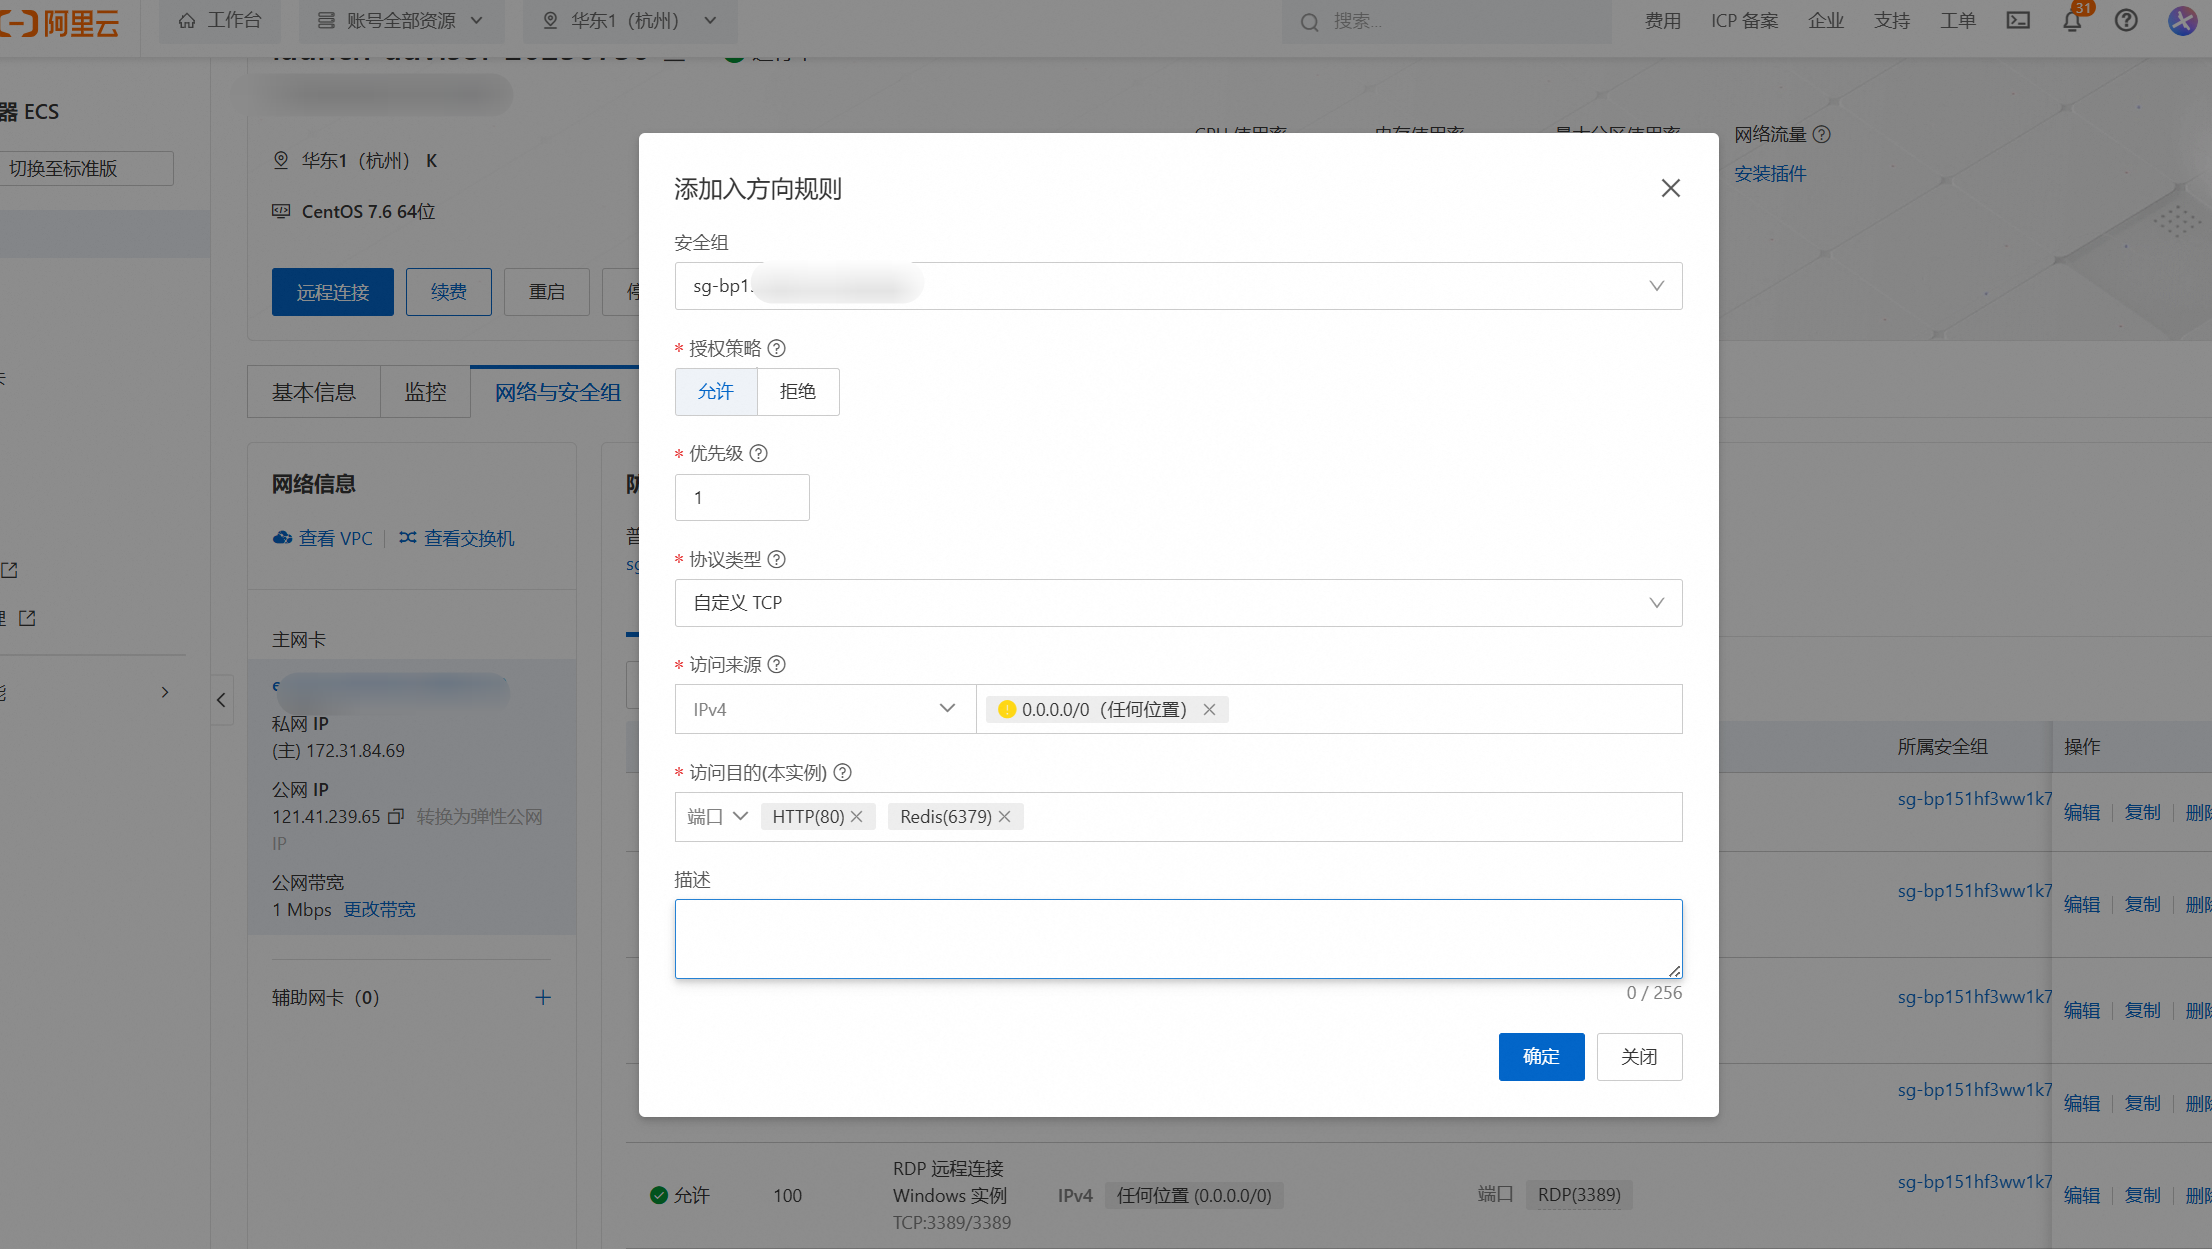Image resolution: width=2212 pixels, height=1249 pixels.
Task: Click the 重启 button
Action: [x=547, y=292]
